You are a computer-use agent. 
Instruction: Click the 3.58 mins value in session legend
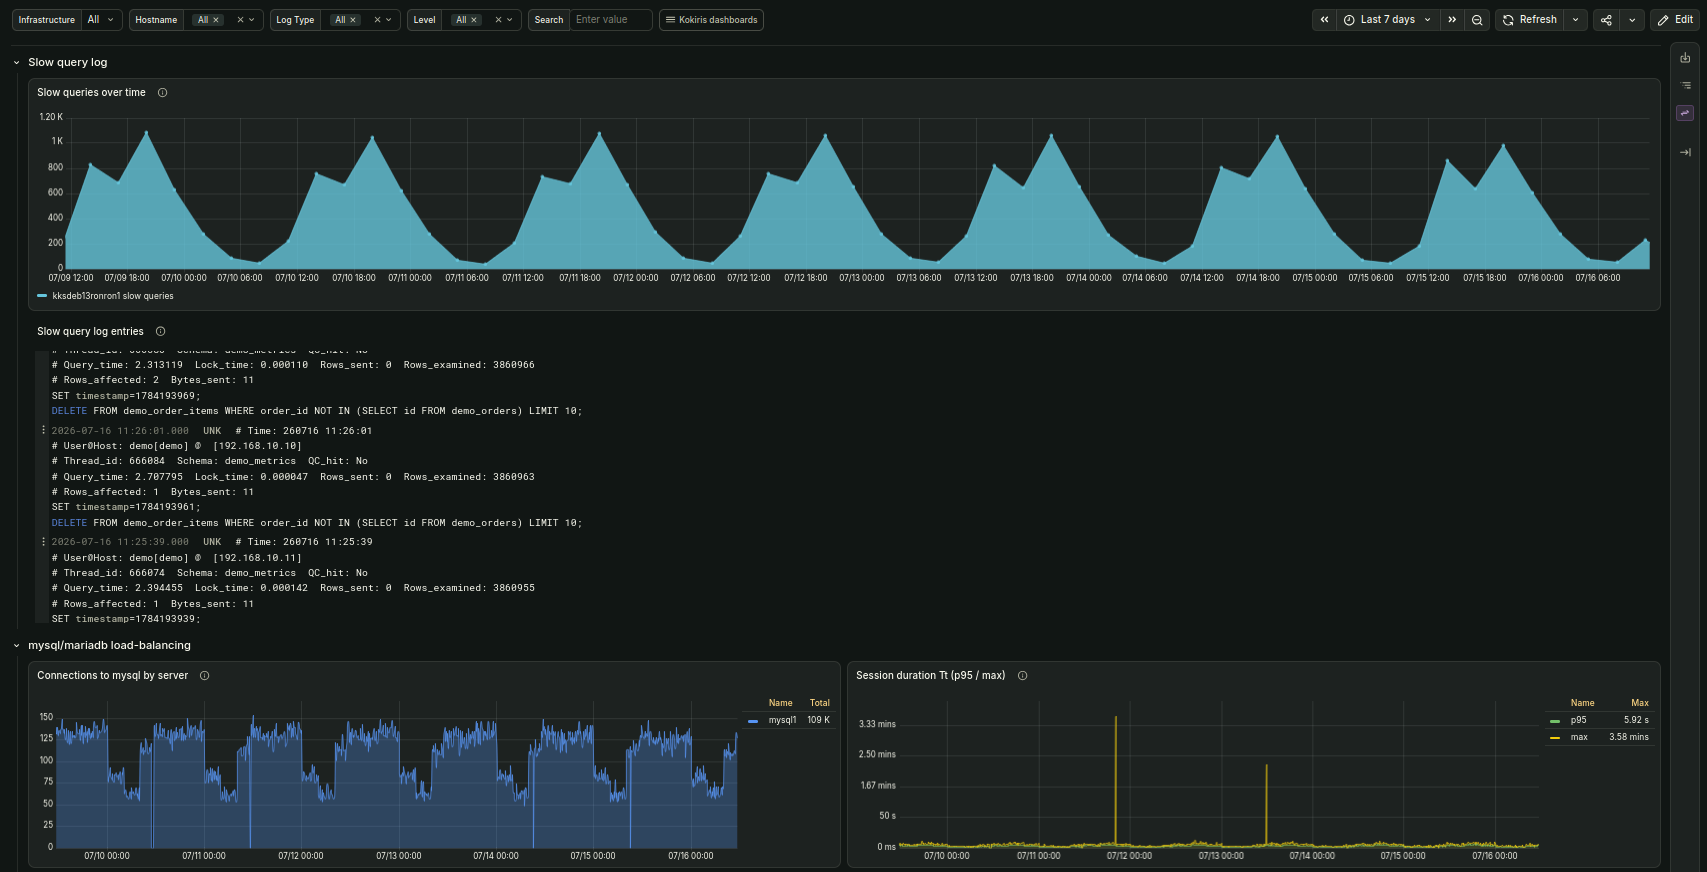(1629, 737)
